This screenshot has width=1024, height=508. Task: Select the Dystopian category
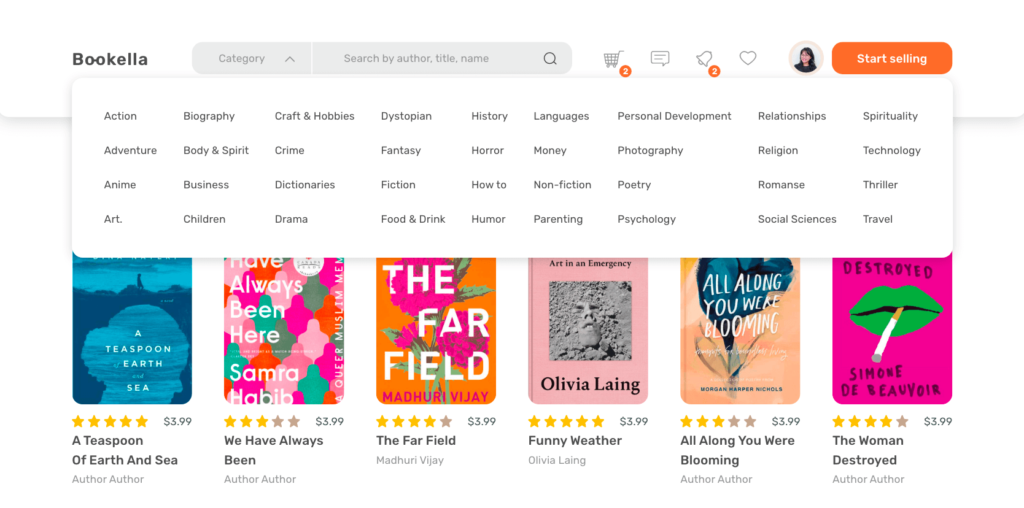tap(406, 116)
